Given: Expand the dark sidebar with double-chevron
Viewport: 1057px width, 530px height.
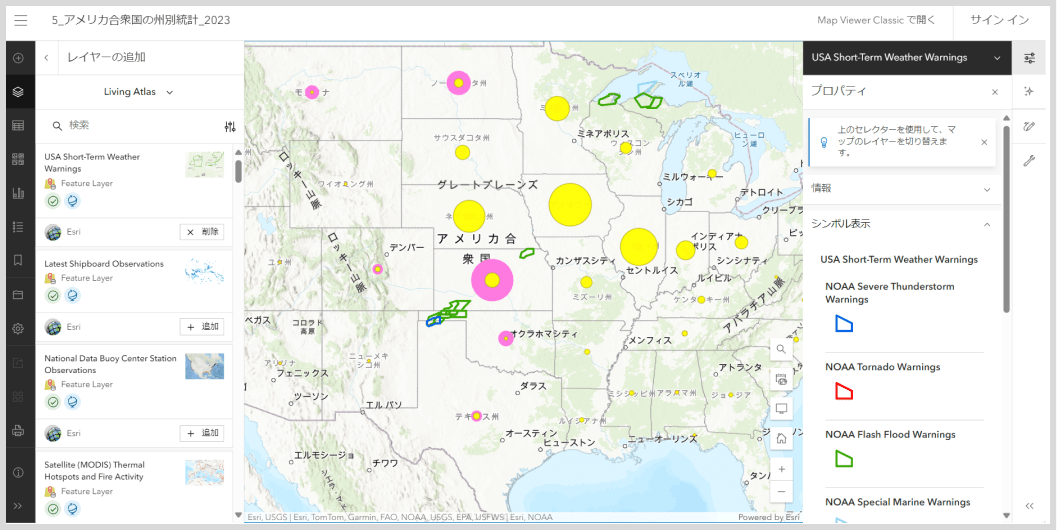Looking at the screenshot, I should click(18, 506).
